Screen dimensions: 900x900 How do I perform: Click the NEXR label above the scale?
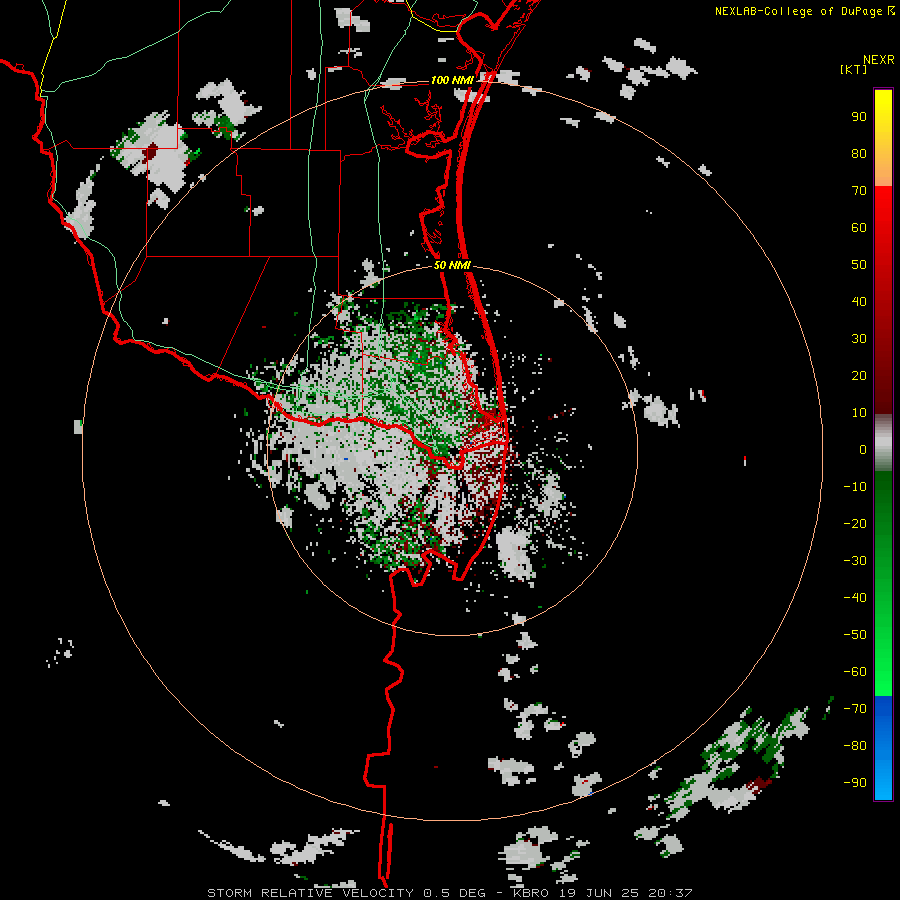pos(879,60)
